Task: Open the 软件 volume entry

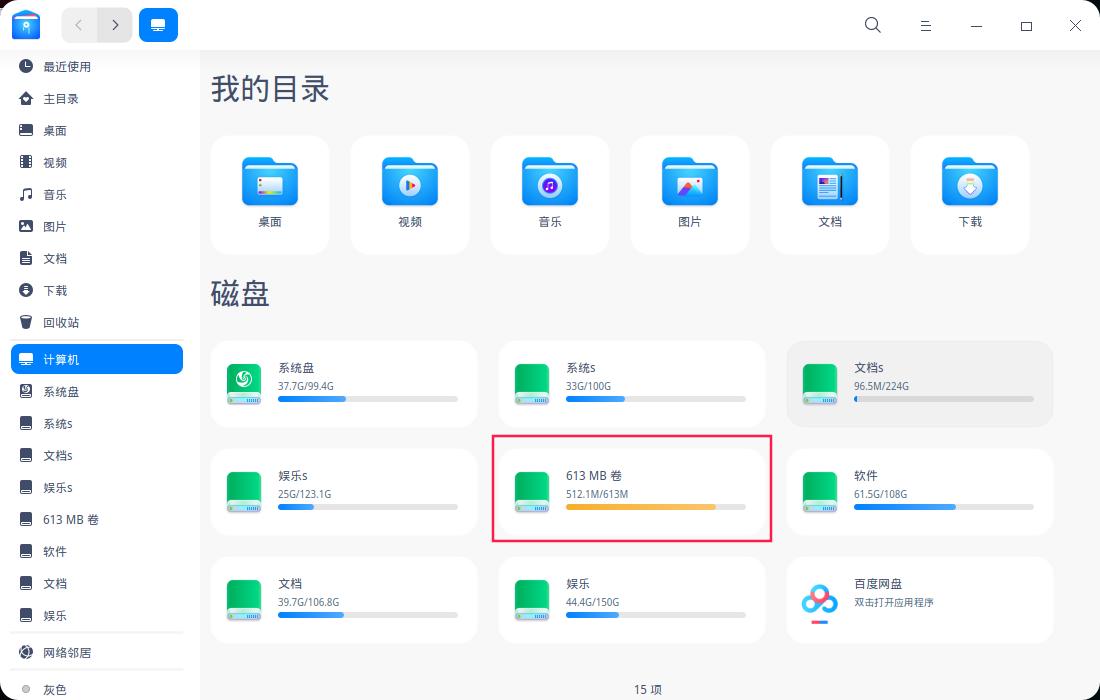Action: (x=918, y=490)
